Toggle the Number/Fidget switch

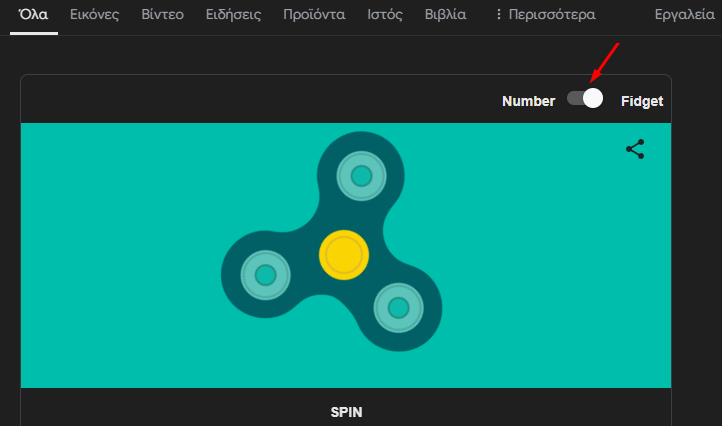click(585, 98)
